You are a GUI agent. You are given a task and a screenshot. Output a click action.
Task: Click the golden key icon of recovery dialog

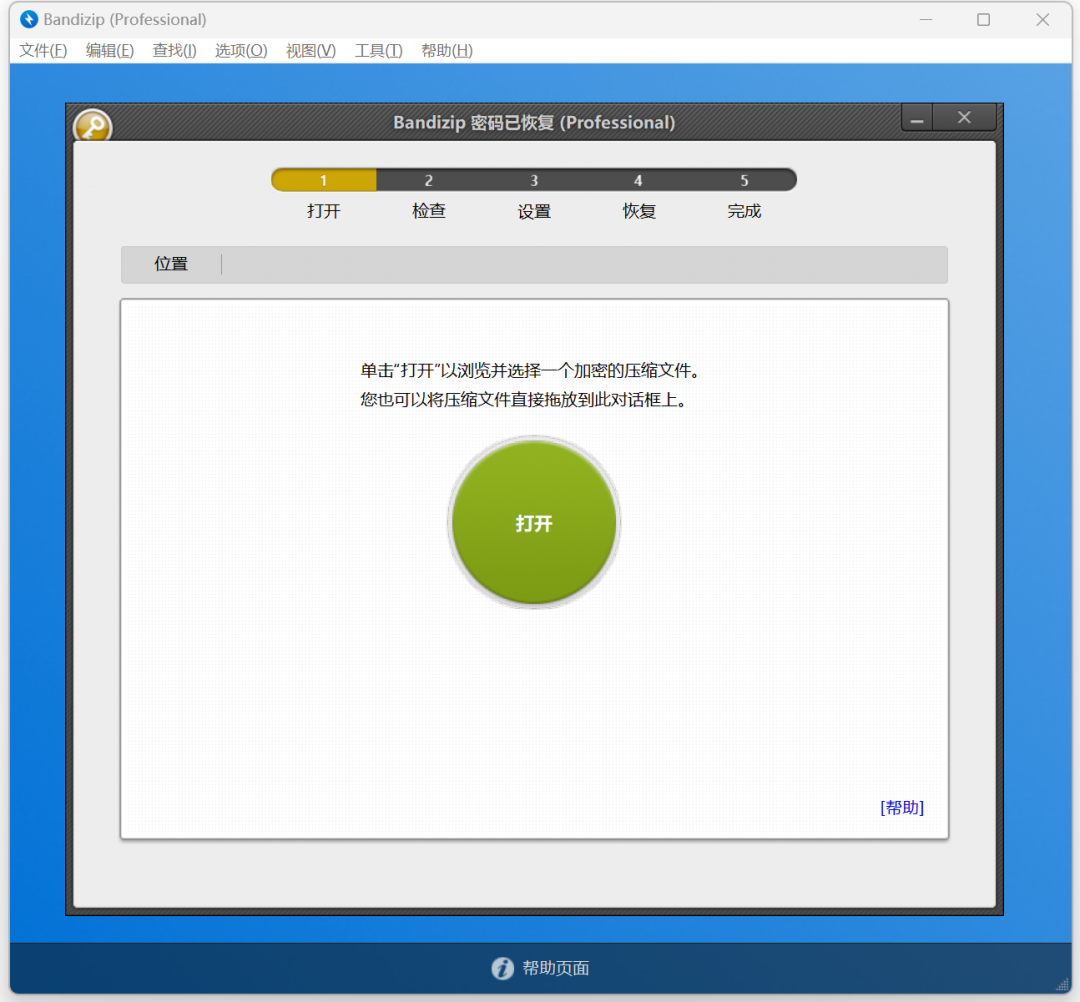pos(93,127)
